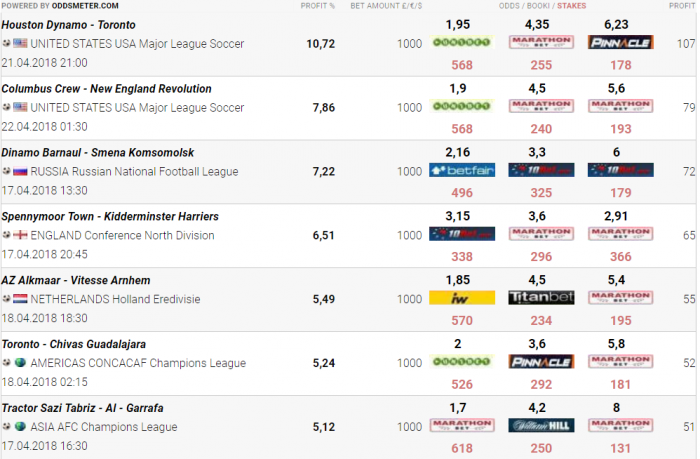This screenshot has height=459, width=700.
Task: Click the Pinnacle logo in Toronto - Chivas row
Action: point(541,362)
